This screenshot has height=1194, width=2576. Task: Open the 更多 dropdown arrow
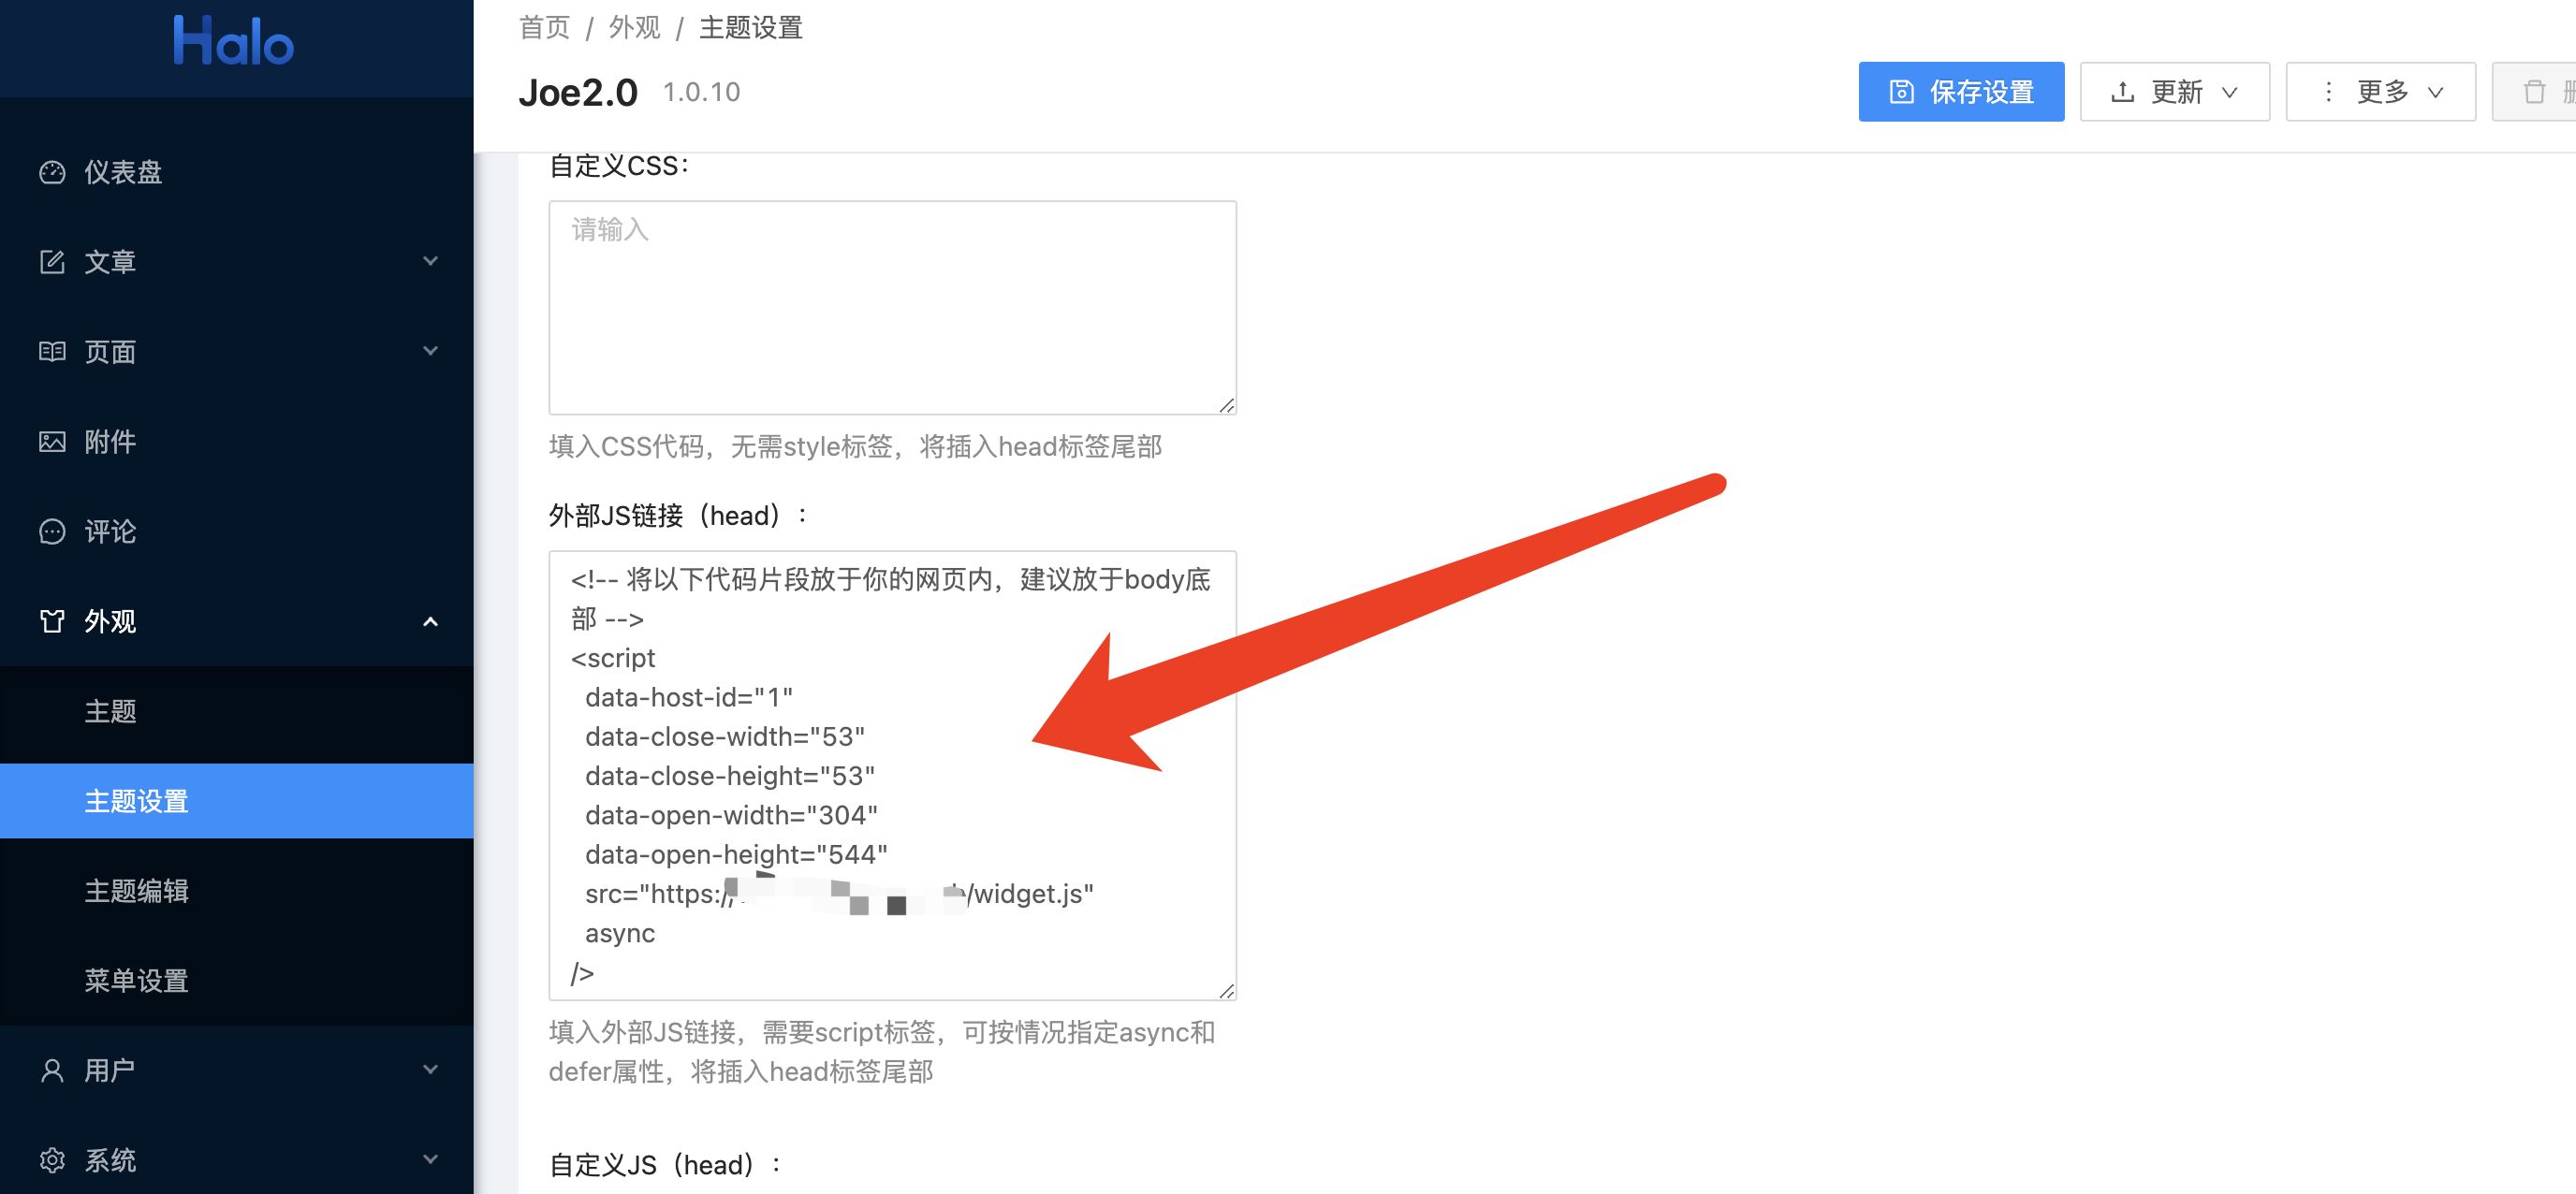click(x=2436, y=93)
